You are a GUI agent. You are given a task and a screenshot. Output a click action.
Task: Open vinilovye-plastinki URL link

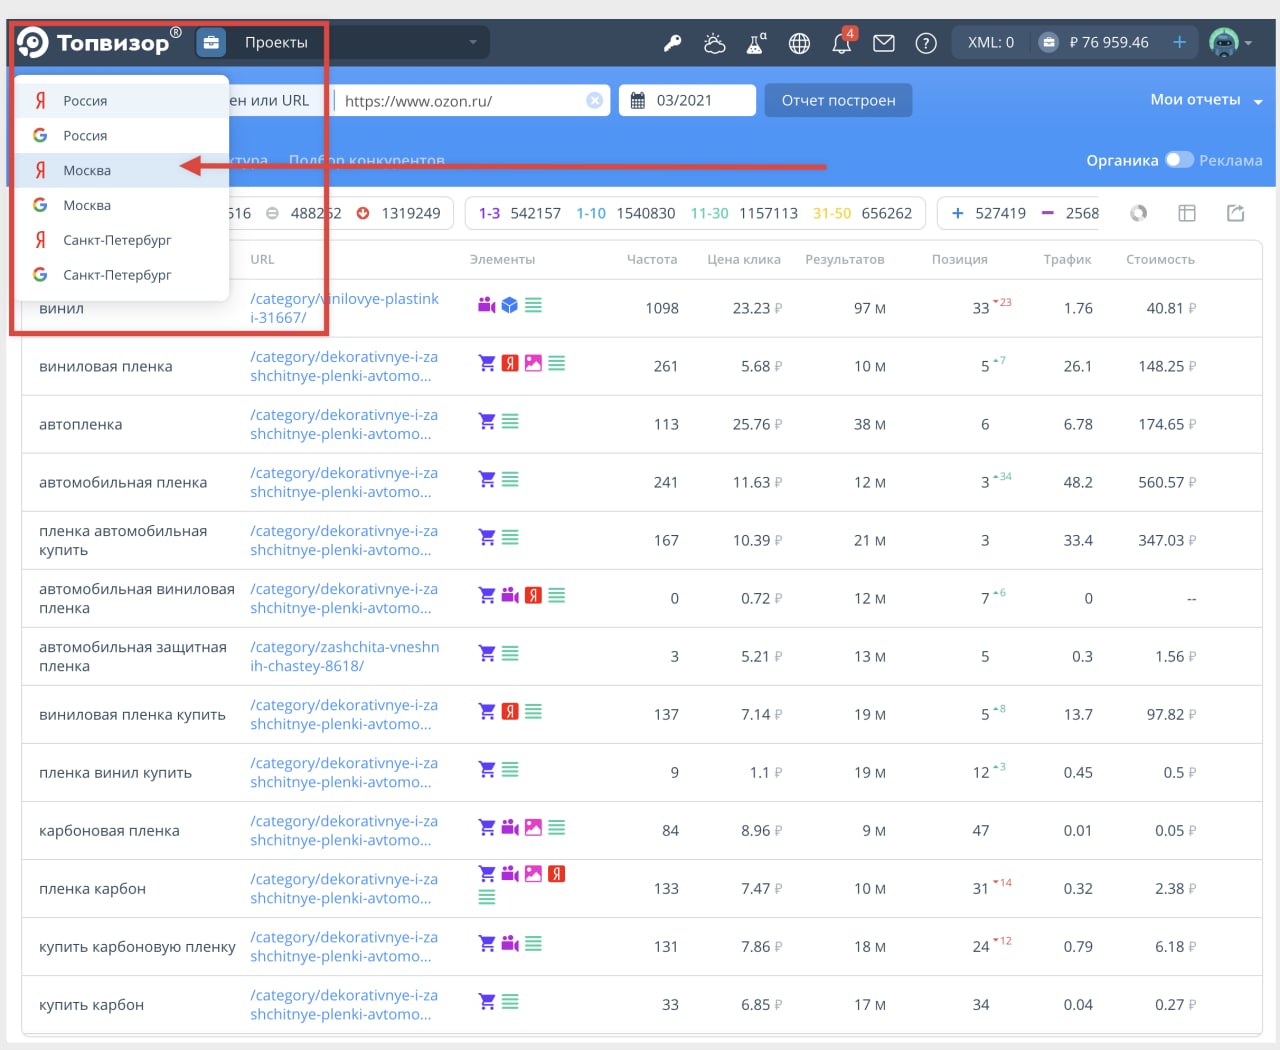coord(345,308)
